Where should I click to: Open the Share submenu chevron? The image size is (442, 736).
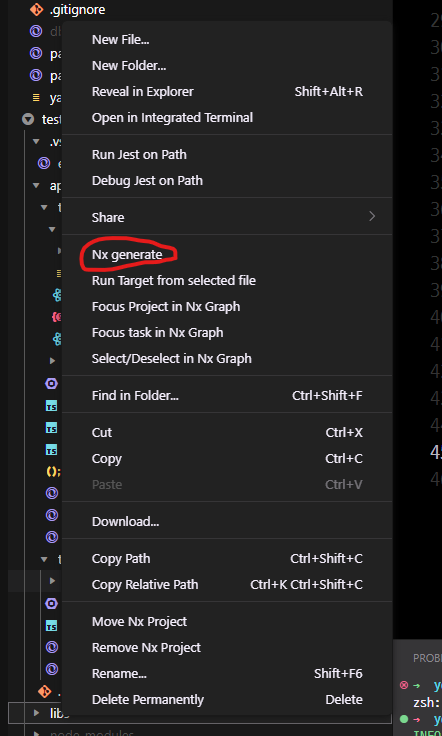372,216
